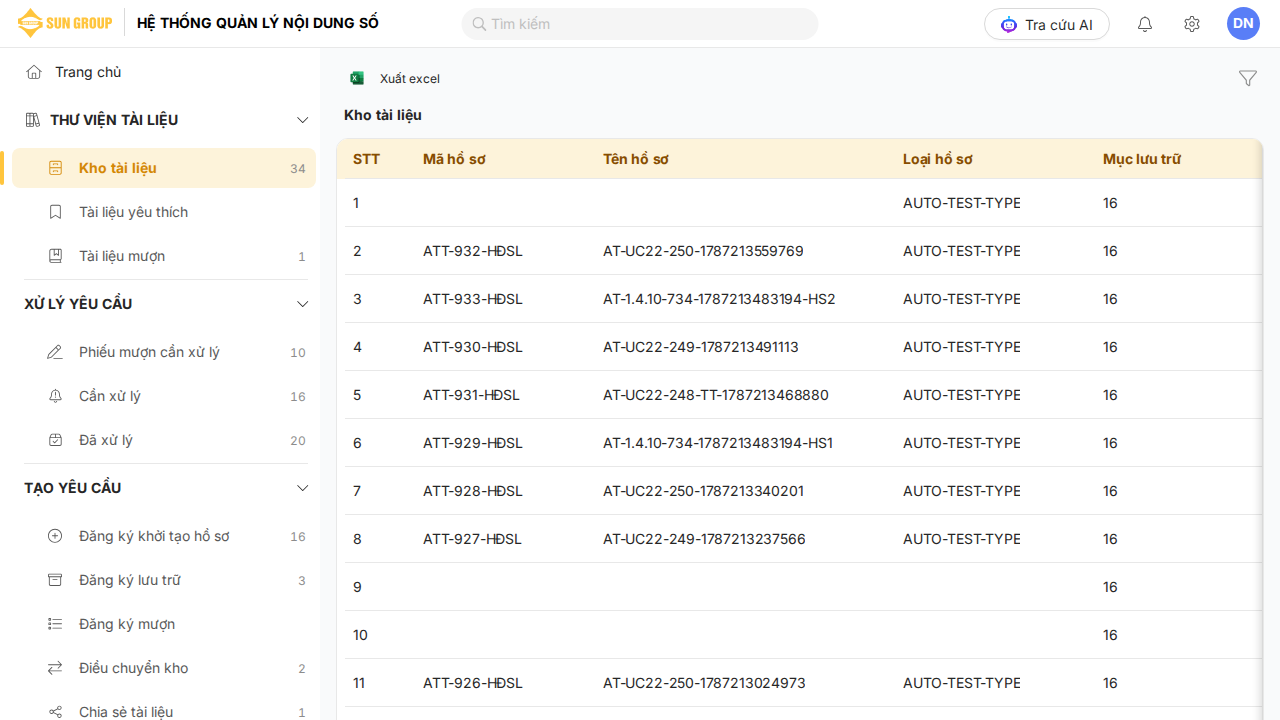Click file name AT-1.4.10-734-1787213483194-HS2
The image size is (1280, 720).
point(719,299)
